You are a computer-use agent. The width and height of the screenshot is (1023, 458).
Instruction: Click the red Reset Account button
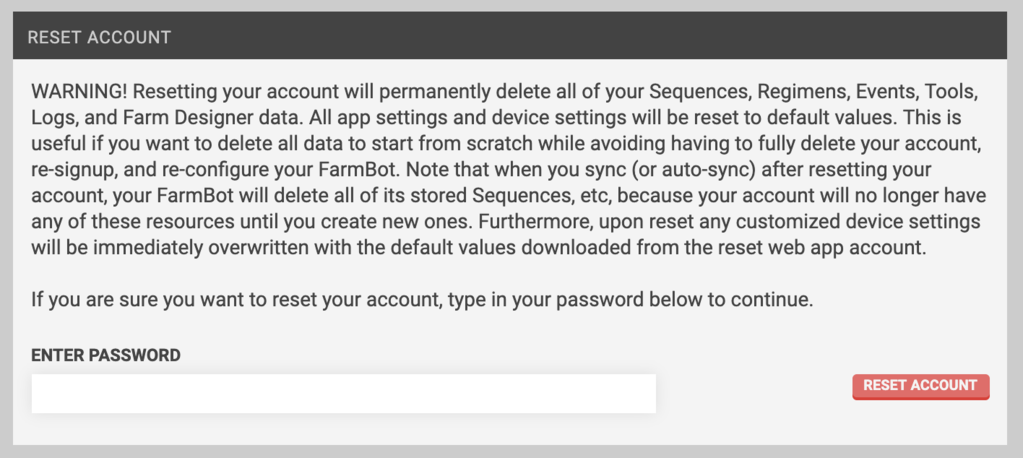click(x=920, y=386)
